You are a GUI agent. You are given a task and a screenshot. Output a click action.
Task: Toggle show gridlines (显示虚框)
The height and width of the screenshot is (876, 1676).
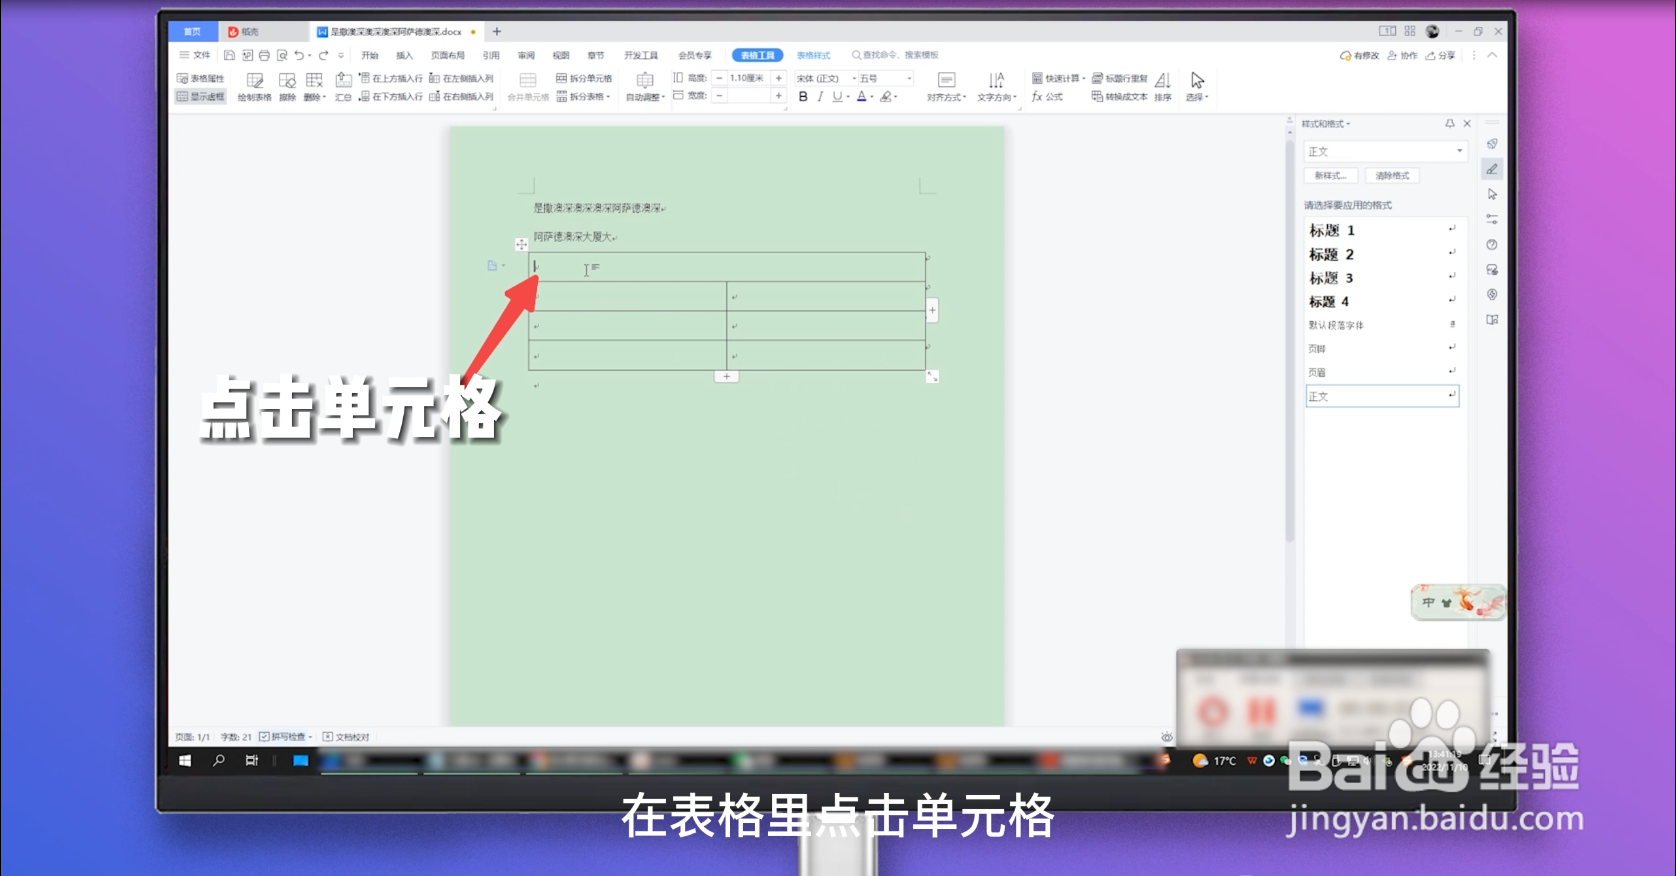[201, 97]
